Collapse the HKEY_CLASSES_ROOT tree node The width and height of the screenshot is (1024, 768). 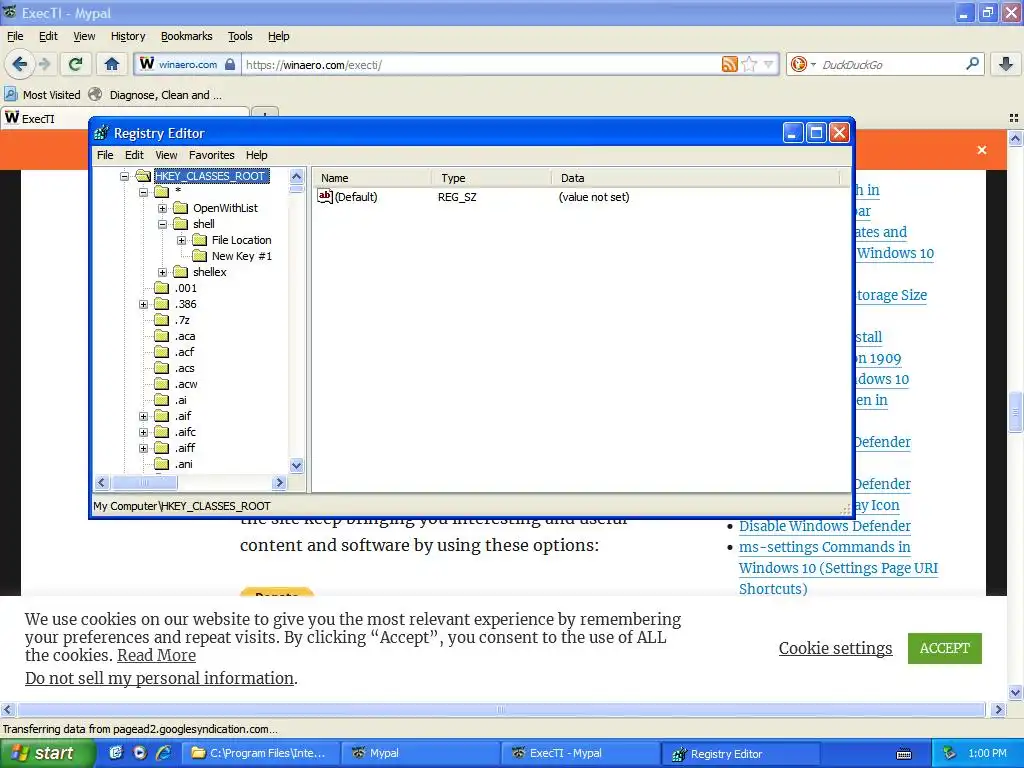click(x=124, y=176)
